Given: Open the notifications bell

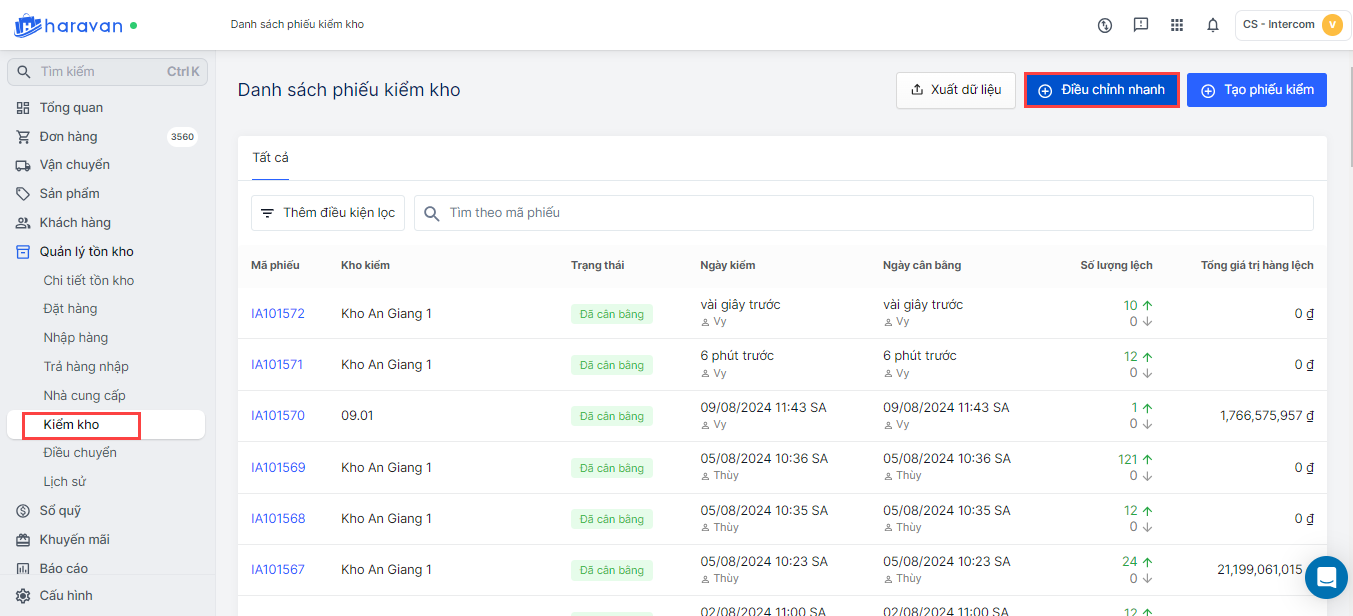Looking at the screenshot, I should 1213,25.
